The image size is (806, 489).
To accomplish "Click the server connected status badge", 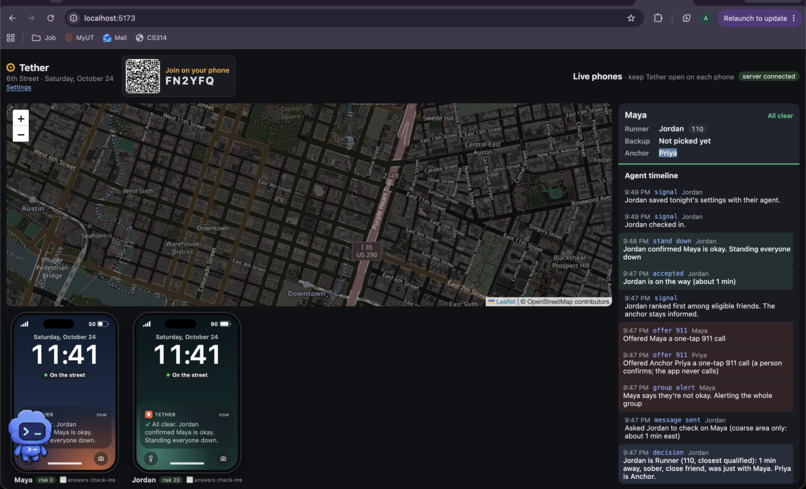I will tap(768, 76).
